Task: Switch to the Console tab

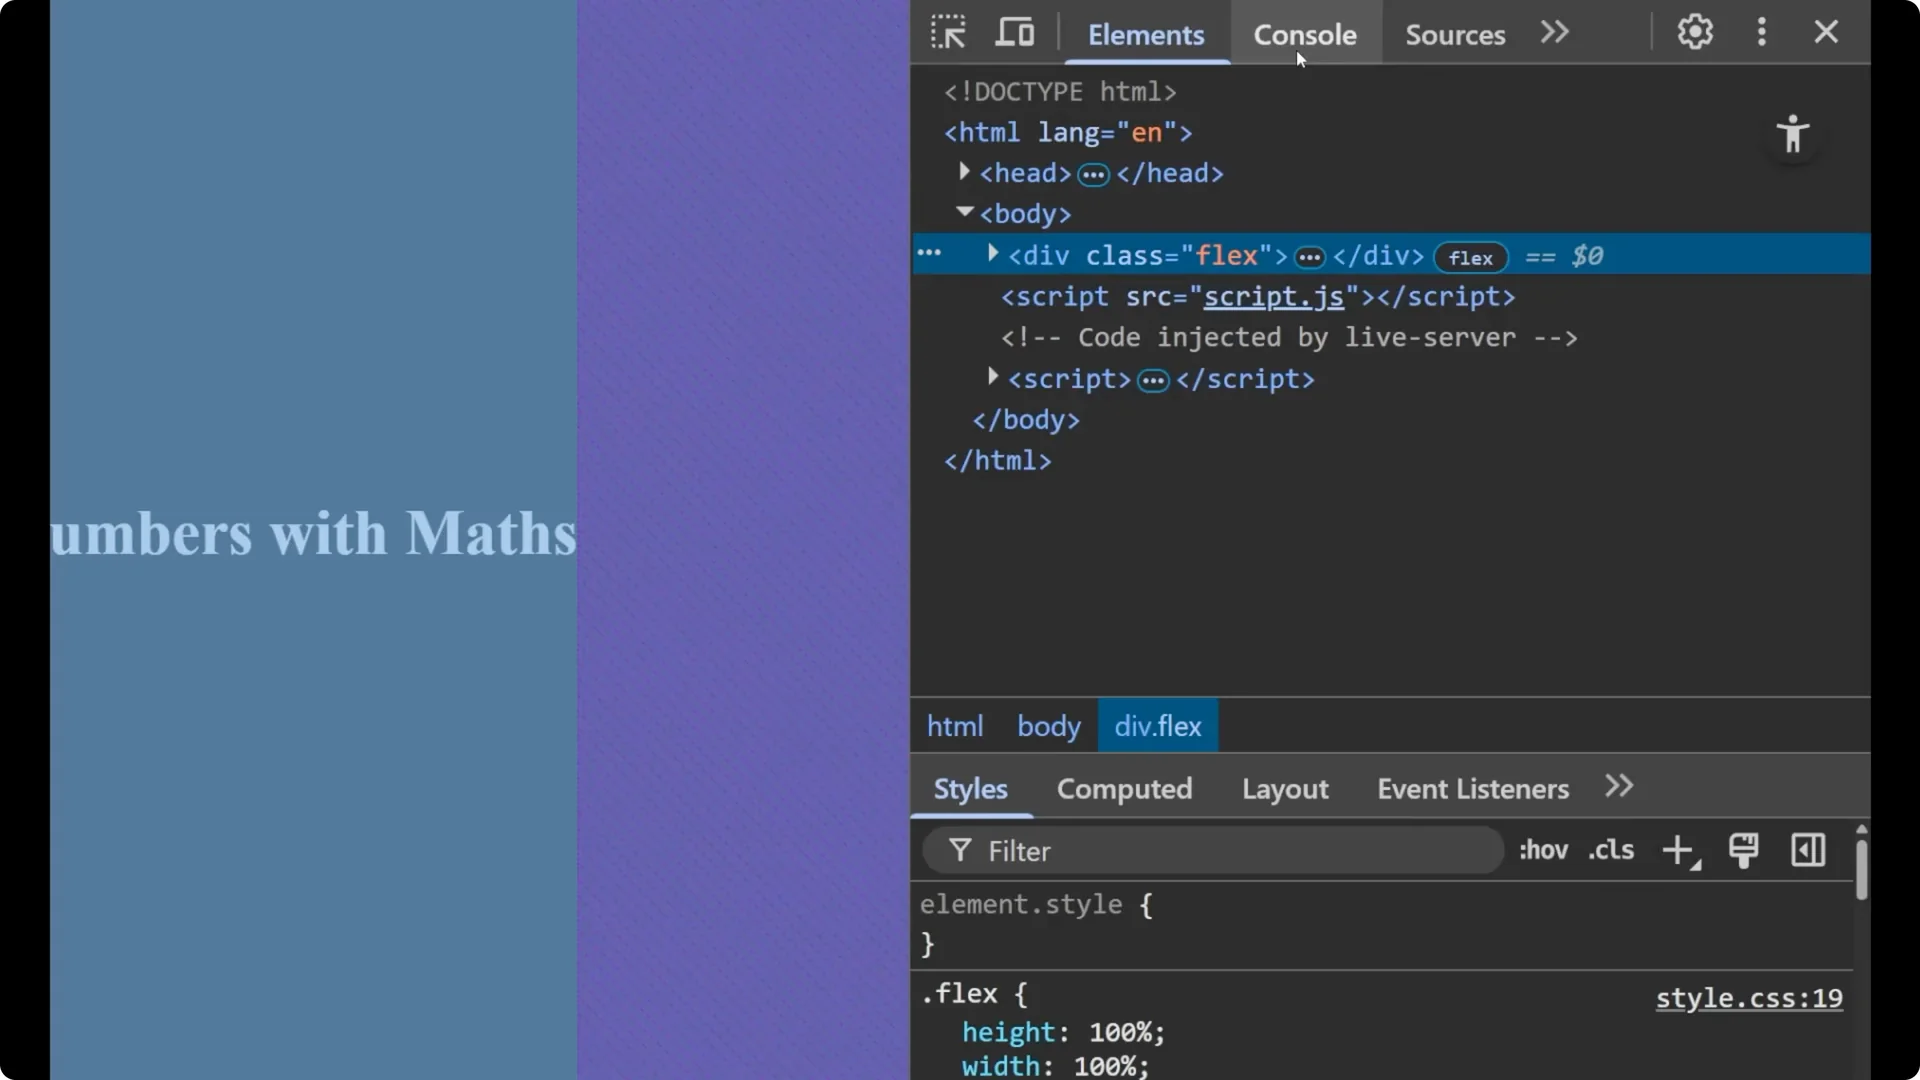Action: pos(1305,34)
